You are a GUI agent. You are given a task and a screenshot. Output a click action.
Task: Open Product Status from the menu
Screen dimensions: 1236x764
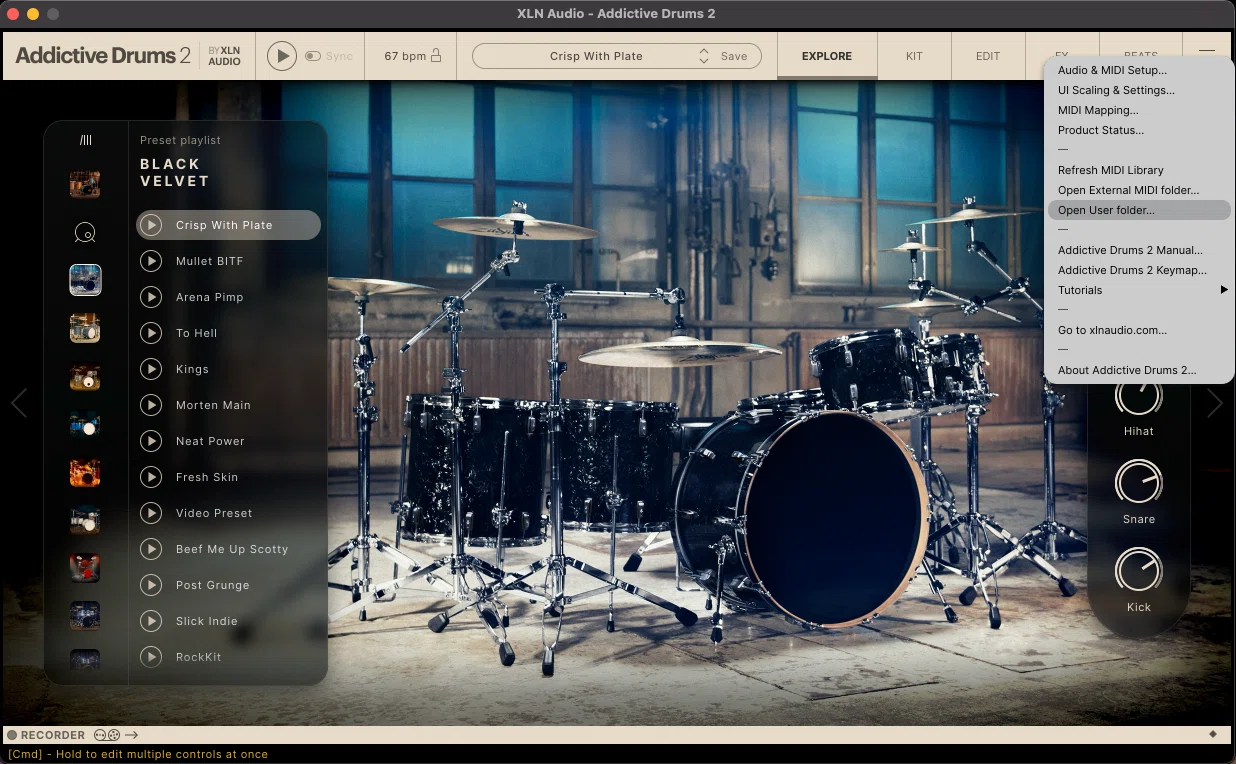pos(1138,130)
